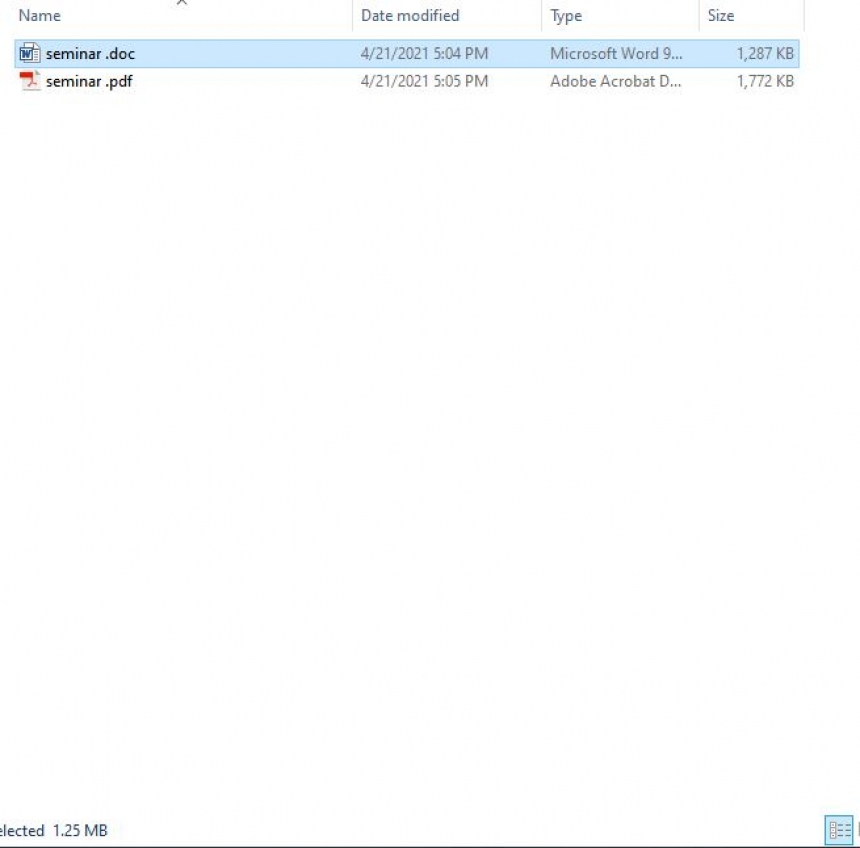Click the Adobe Acrobat D... type cell
The height and width of the screenshot is (848, 860).
tap(615, 81)
